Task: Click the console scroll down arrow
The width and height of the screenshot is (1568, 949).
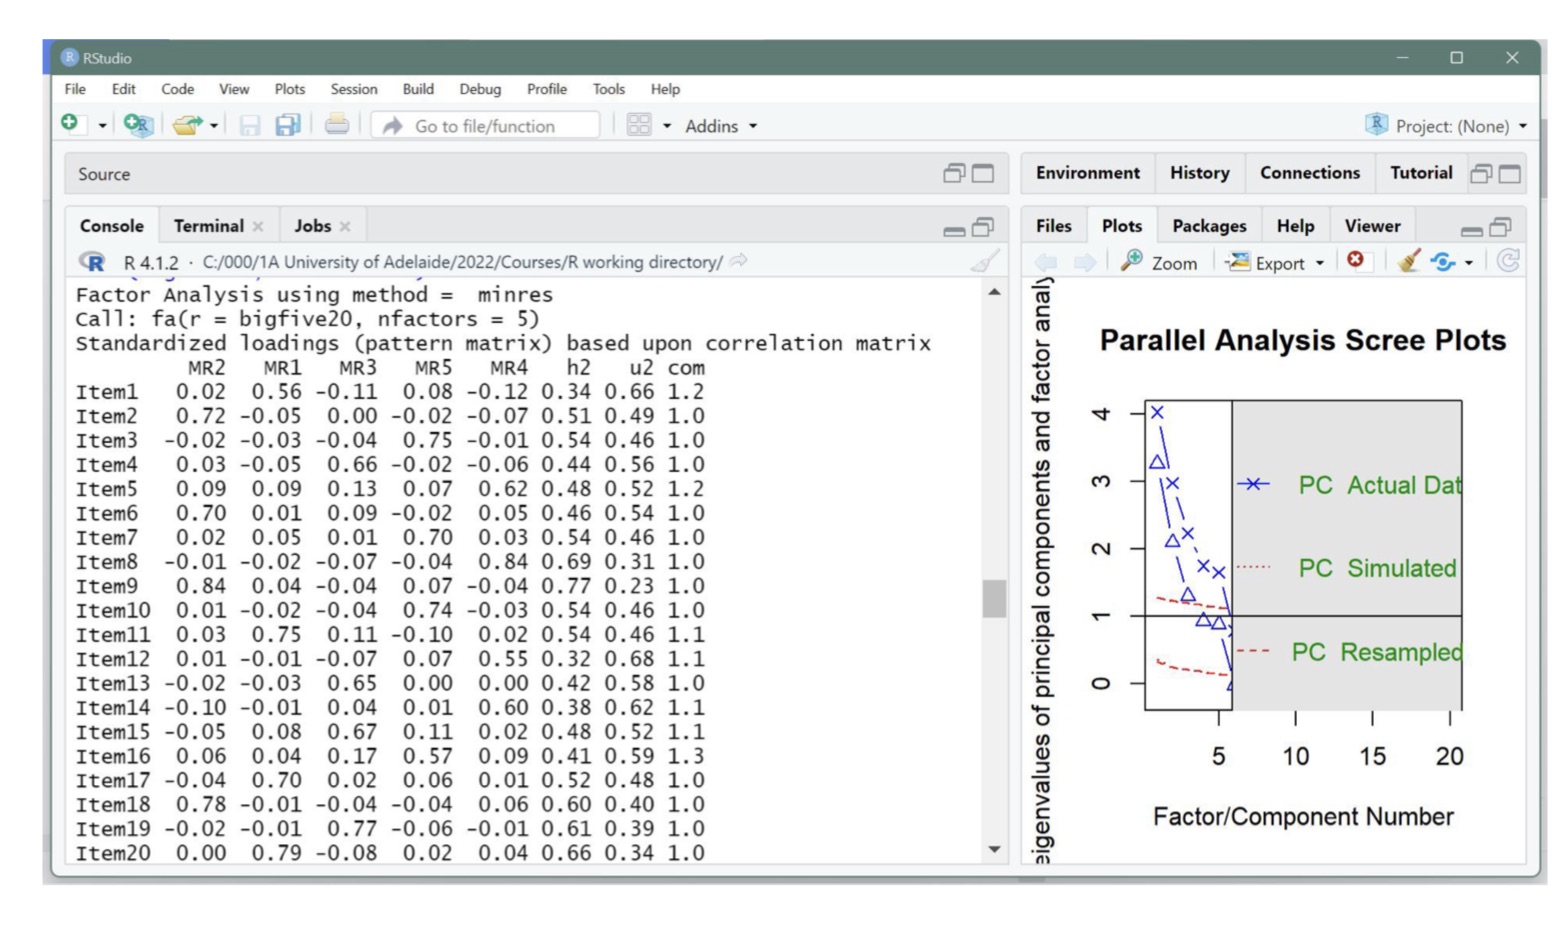Action: click(994, 850)
